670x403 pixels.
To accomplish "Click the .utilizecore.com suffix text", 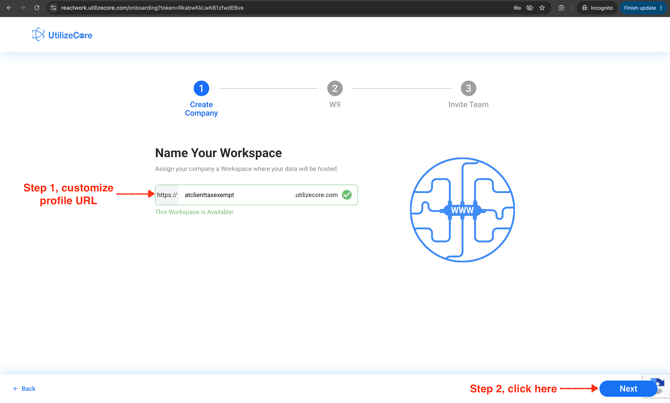I will point(316,195).
